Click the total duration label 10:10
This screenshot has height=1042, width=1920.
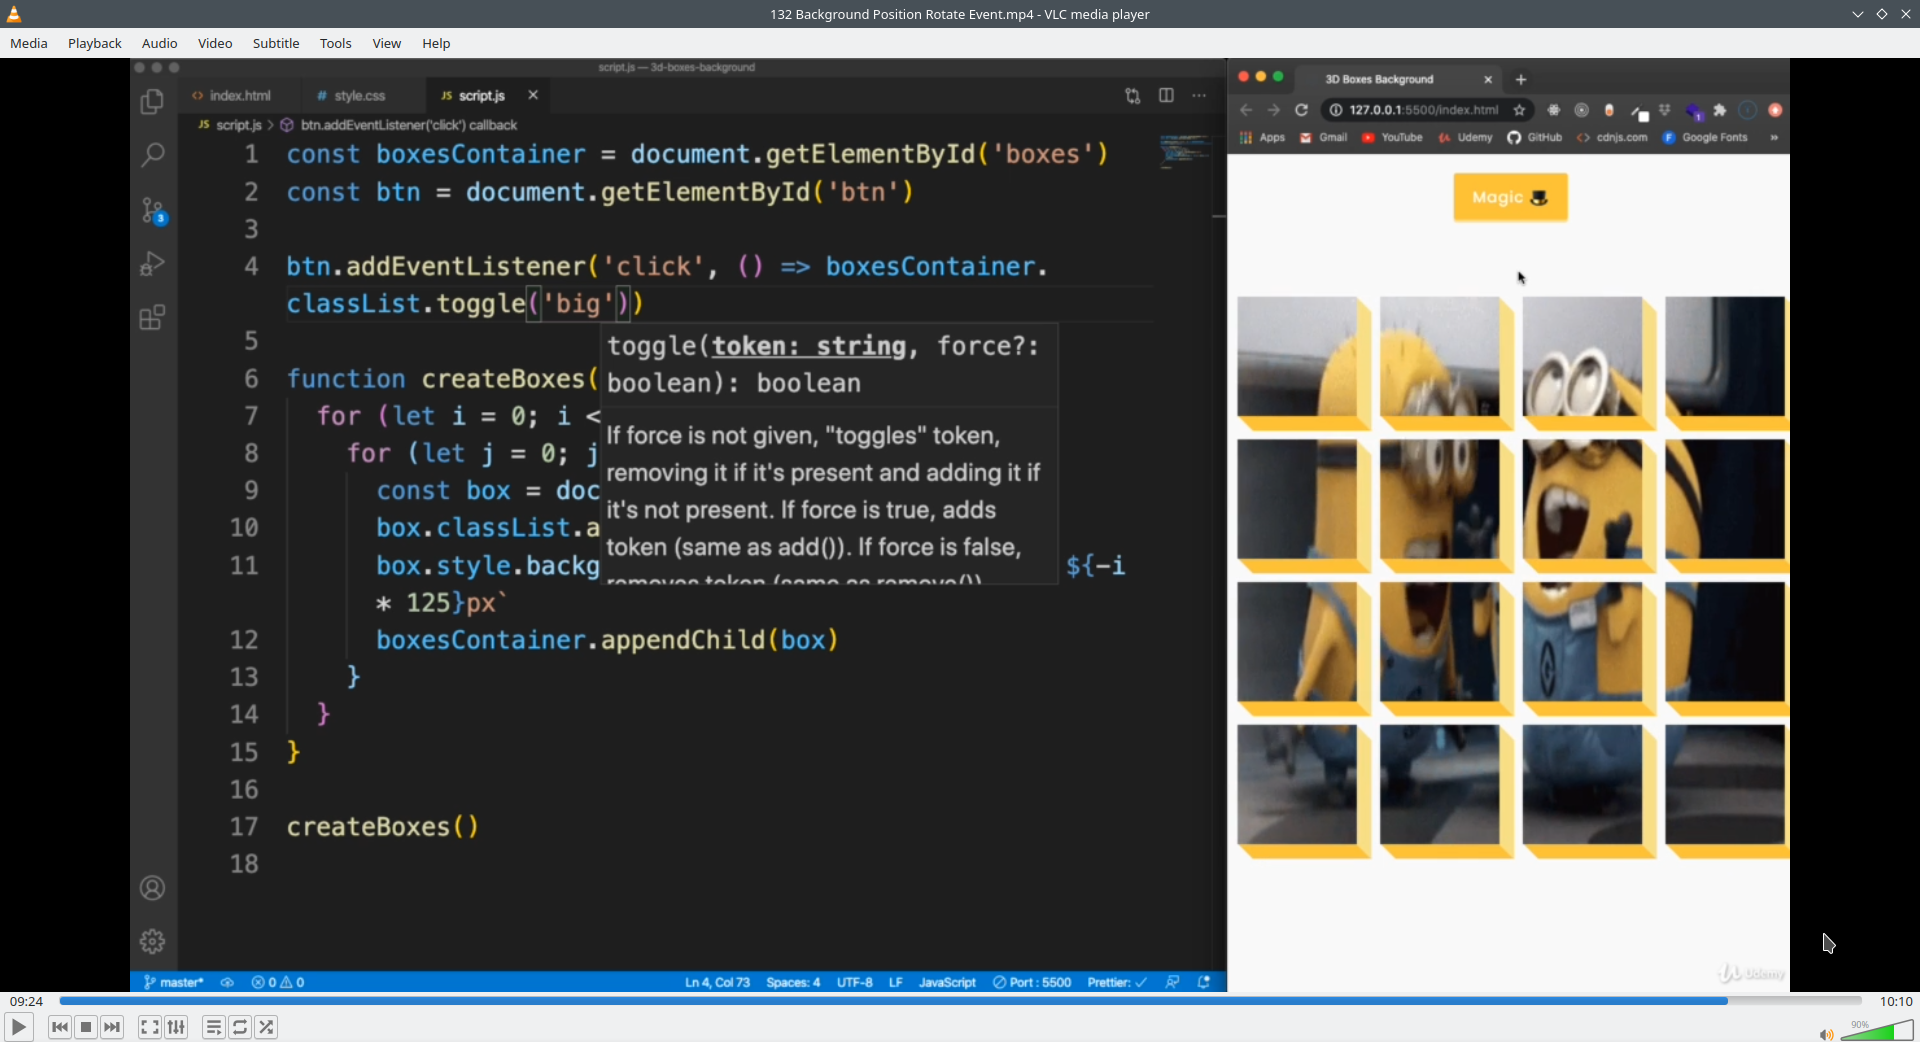tap(1896, 1001)
